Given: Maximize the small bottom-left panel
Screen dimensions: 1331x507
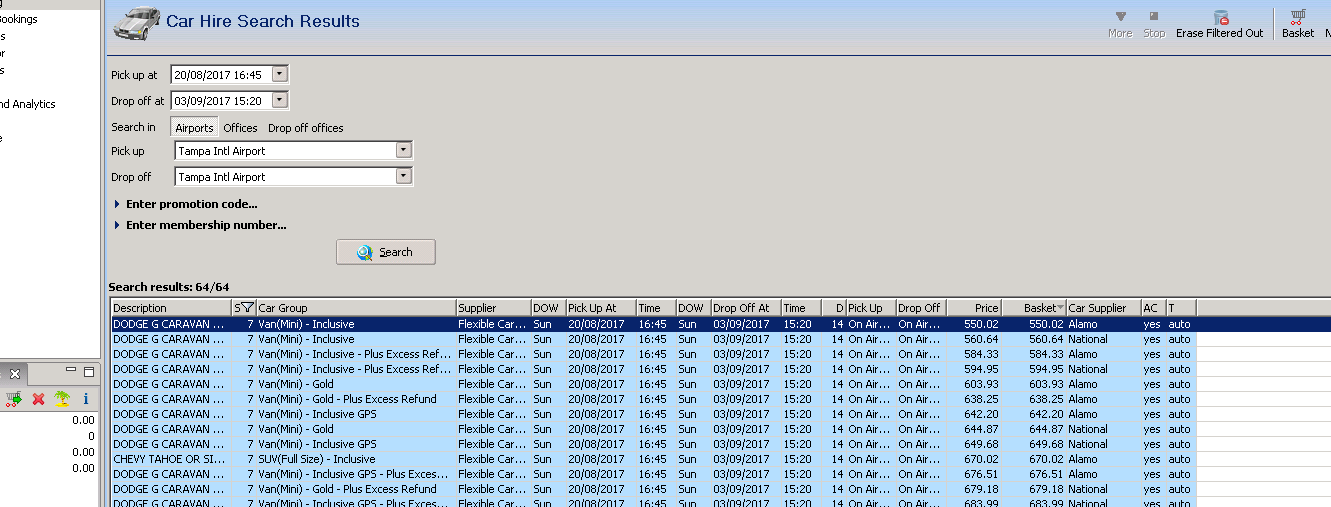Looking at the screenshot, I should 88,372.
